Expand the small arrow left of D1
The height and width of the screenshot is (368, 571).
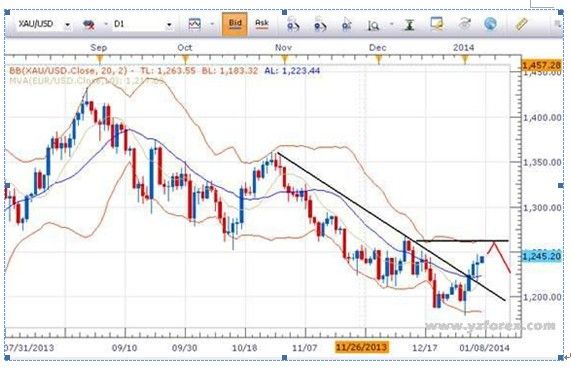106,24
